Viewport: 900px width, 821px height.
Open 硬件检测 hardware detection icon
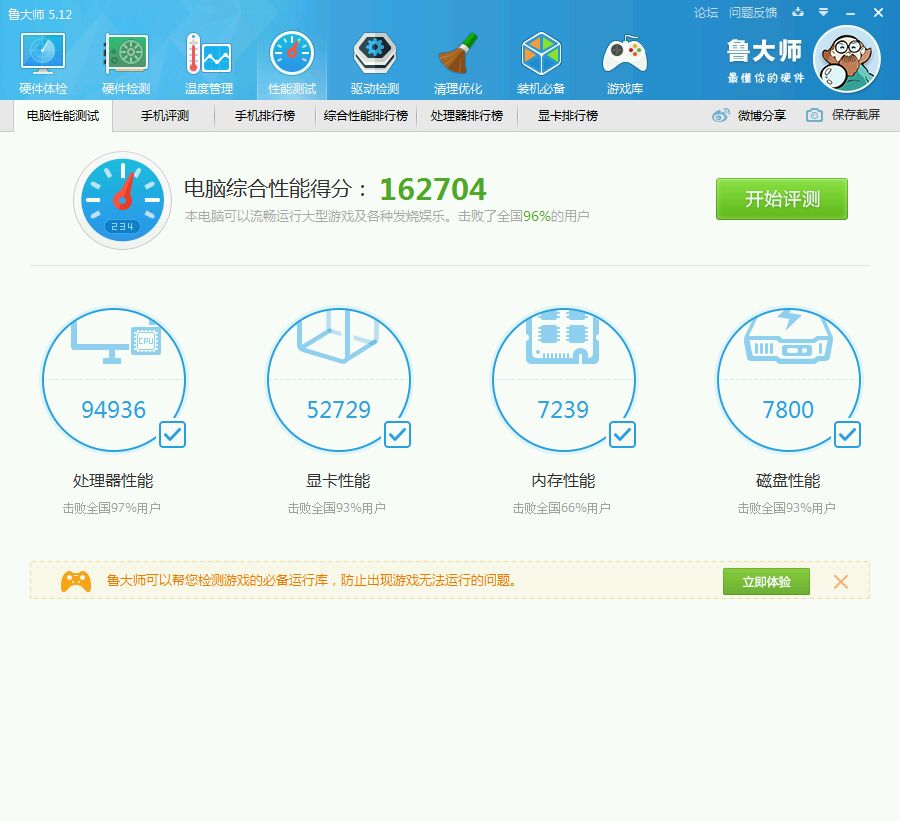click(x=126, y=53)
